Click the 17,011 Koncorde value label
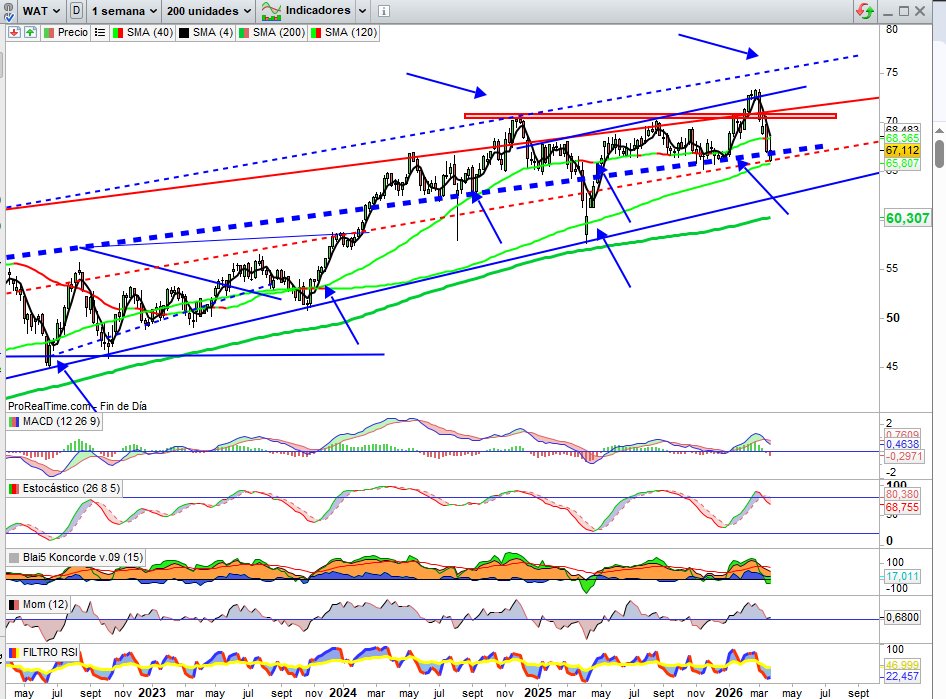The image size is (946, 699). tap(903, 577)
